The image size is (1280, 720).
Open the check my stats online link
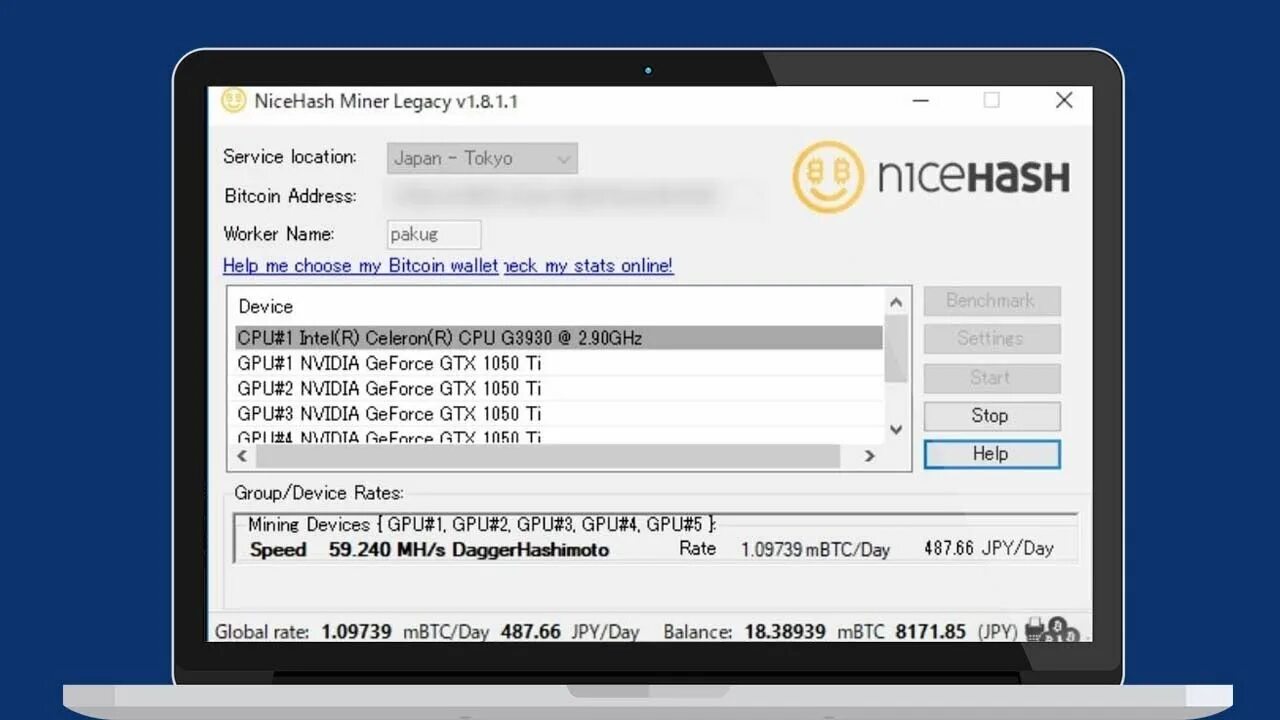588,265
